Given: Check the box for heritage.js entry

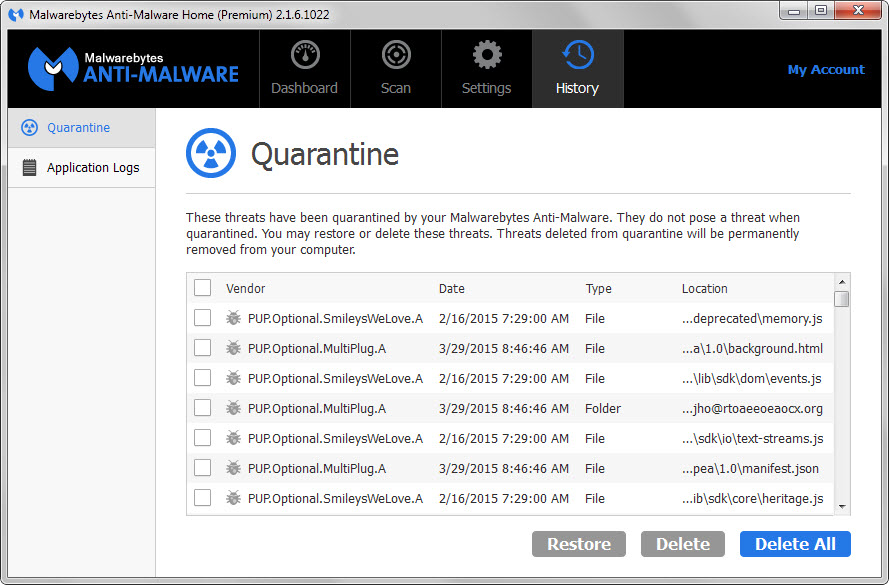Looking at the screenshot, I should pos(202,498).
